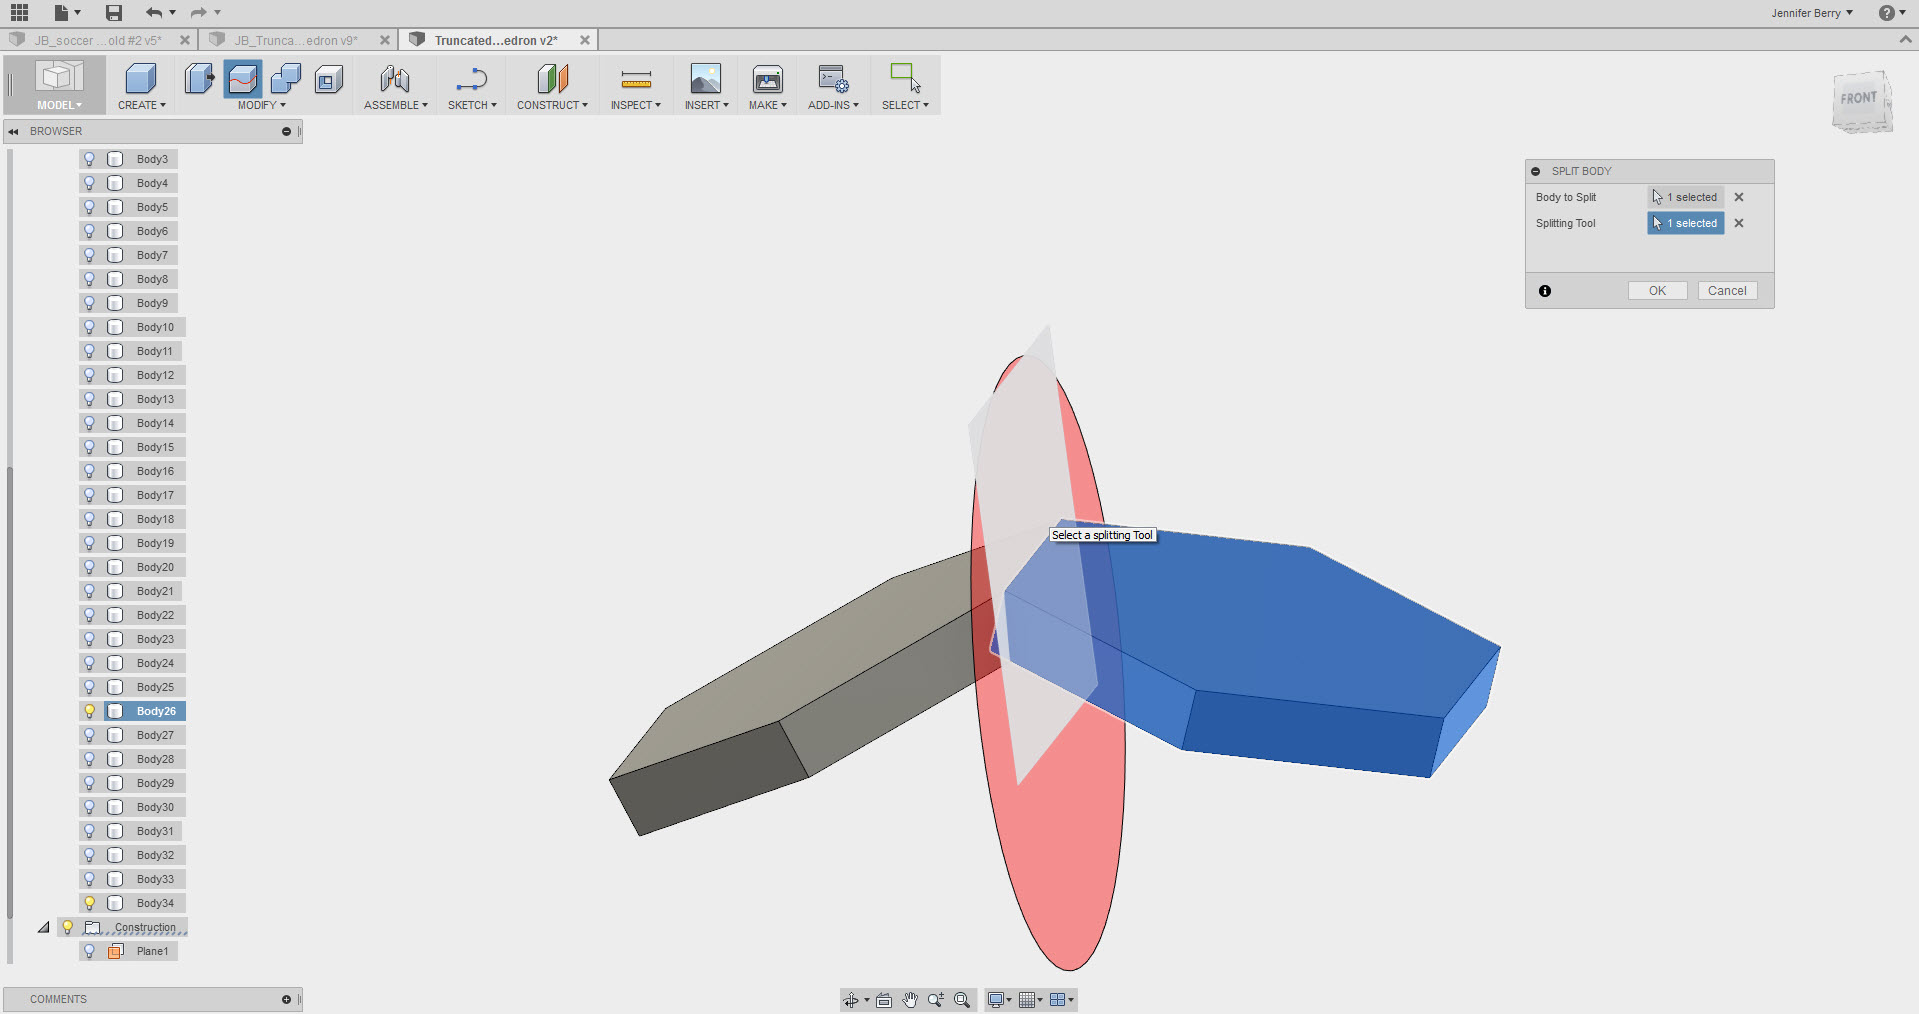
Task: Select the Pan tool in navigation bar
Action: (910, 999)
